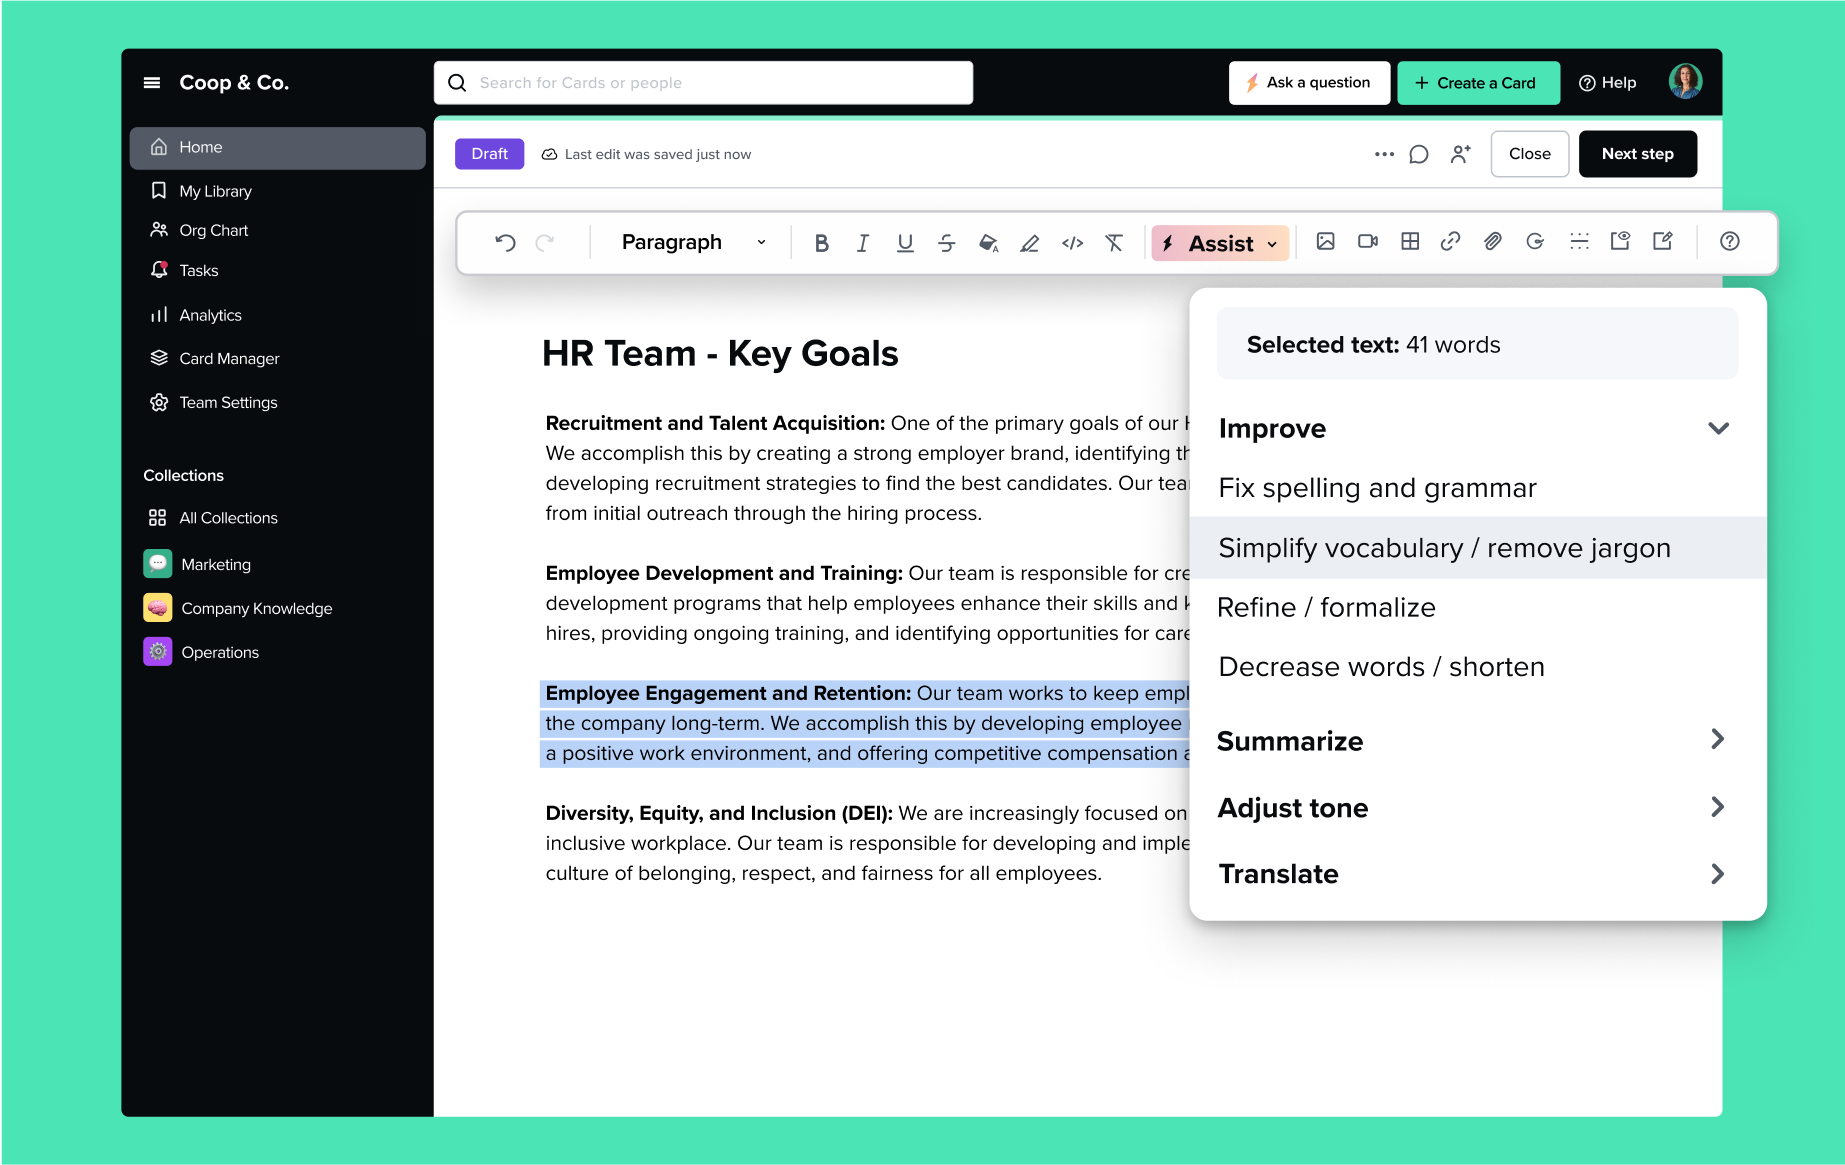Toggle strikethrough on the selection
Screen dimensions: 1845x1165
tap(946, 241)
